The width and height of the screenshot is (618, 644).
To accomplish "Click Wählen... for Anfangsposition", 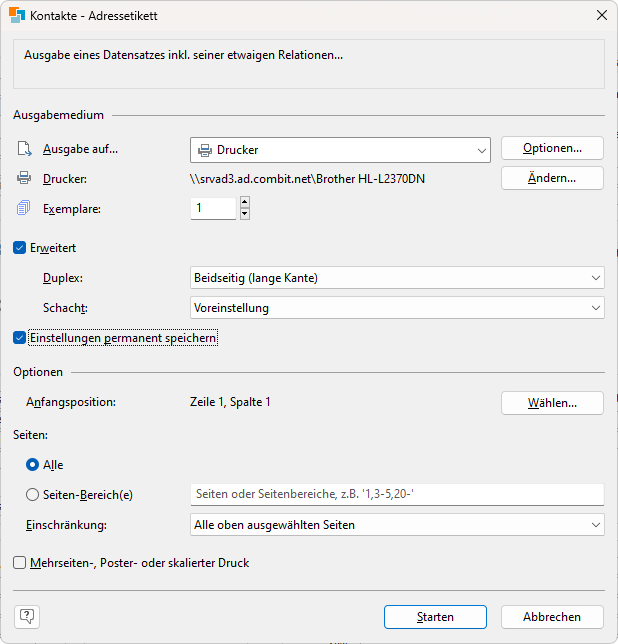I will click(552, 403).
